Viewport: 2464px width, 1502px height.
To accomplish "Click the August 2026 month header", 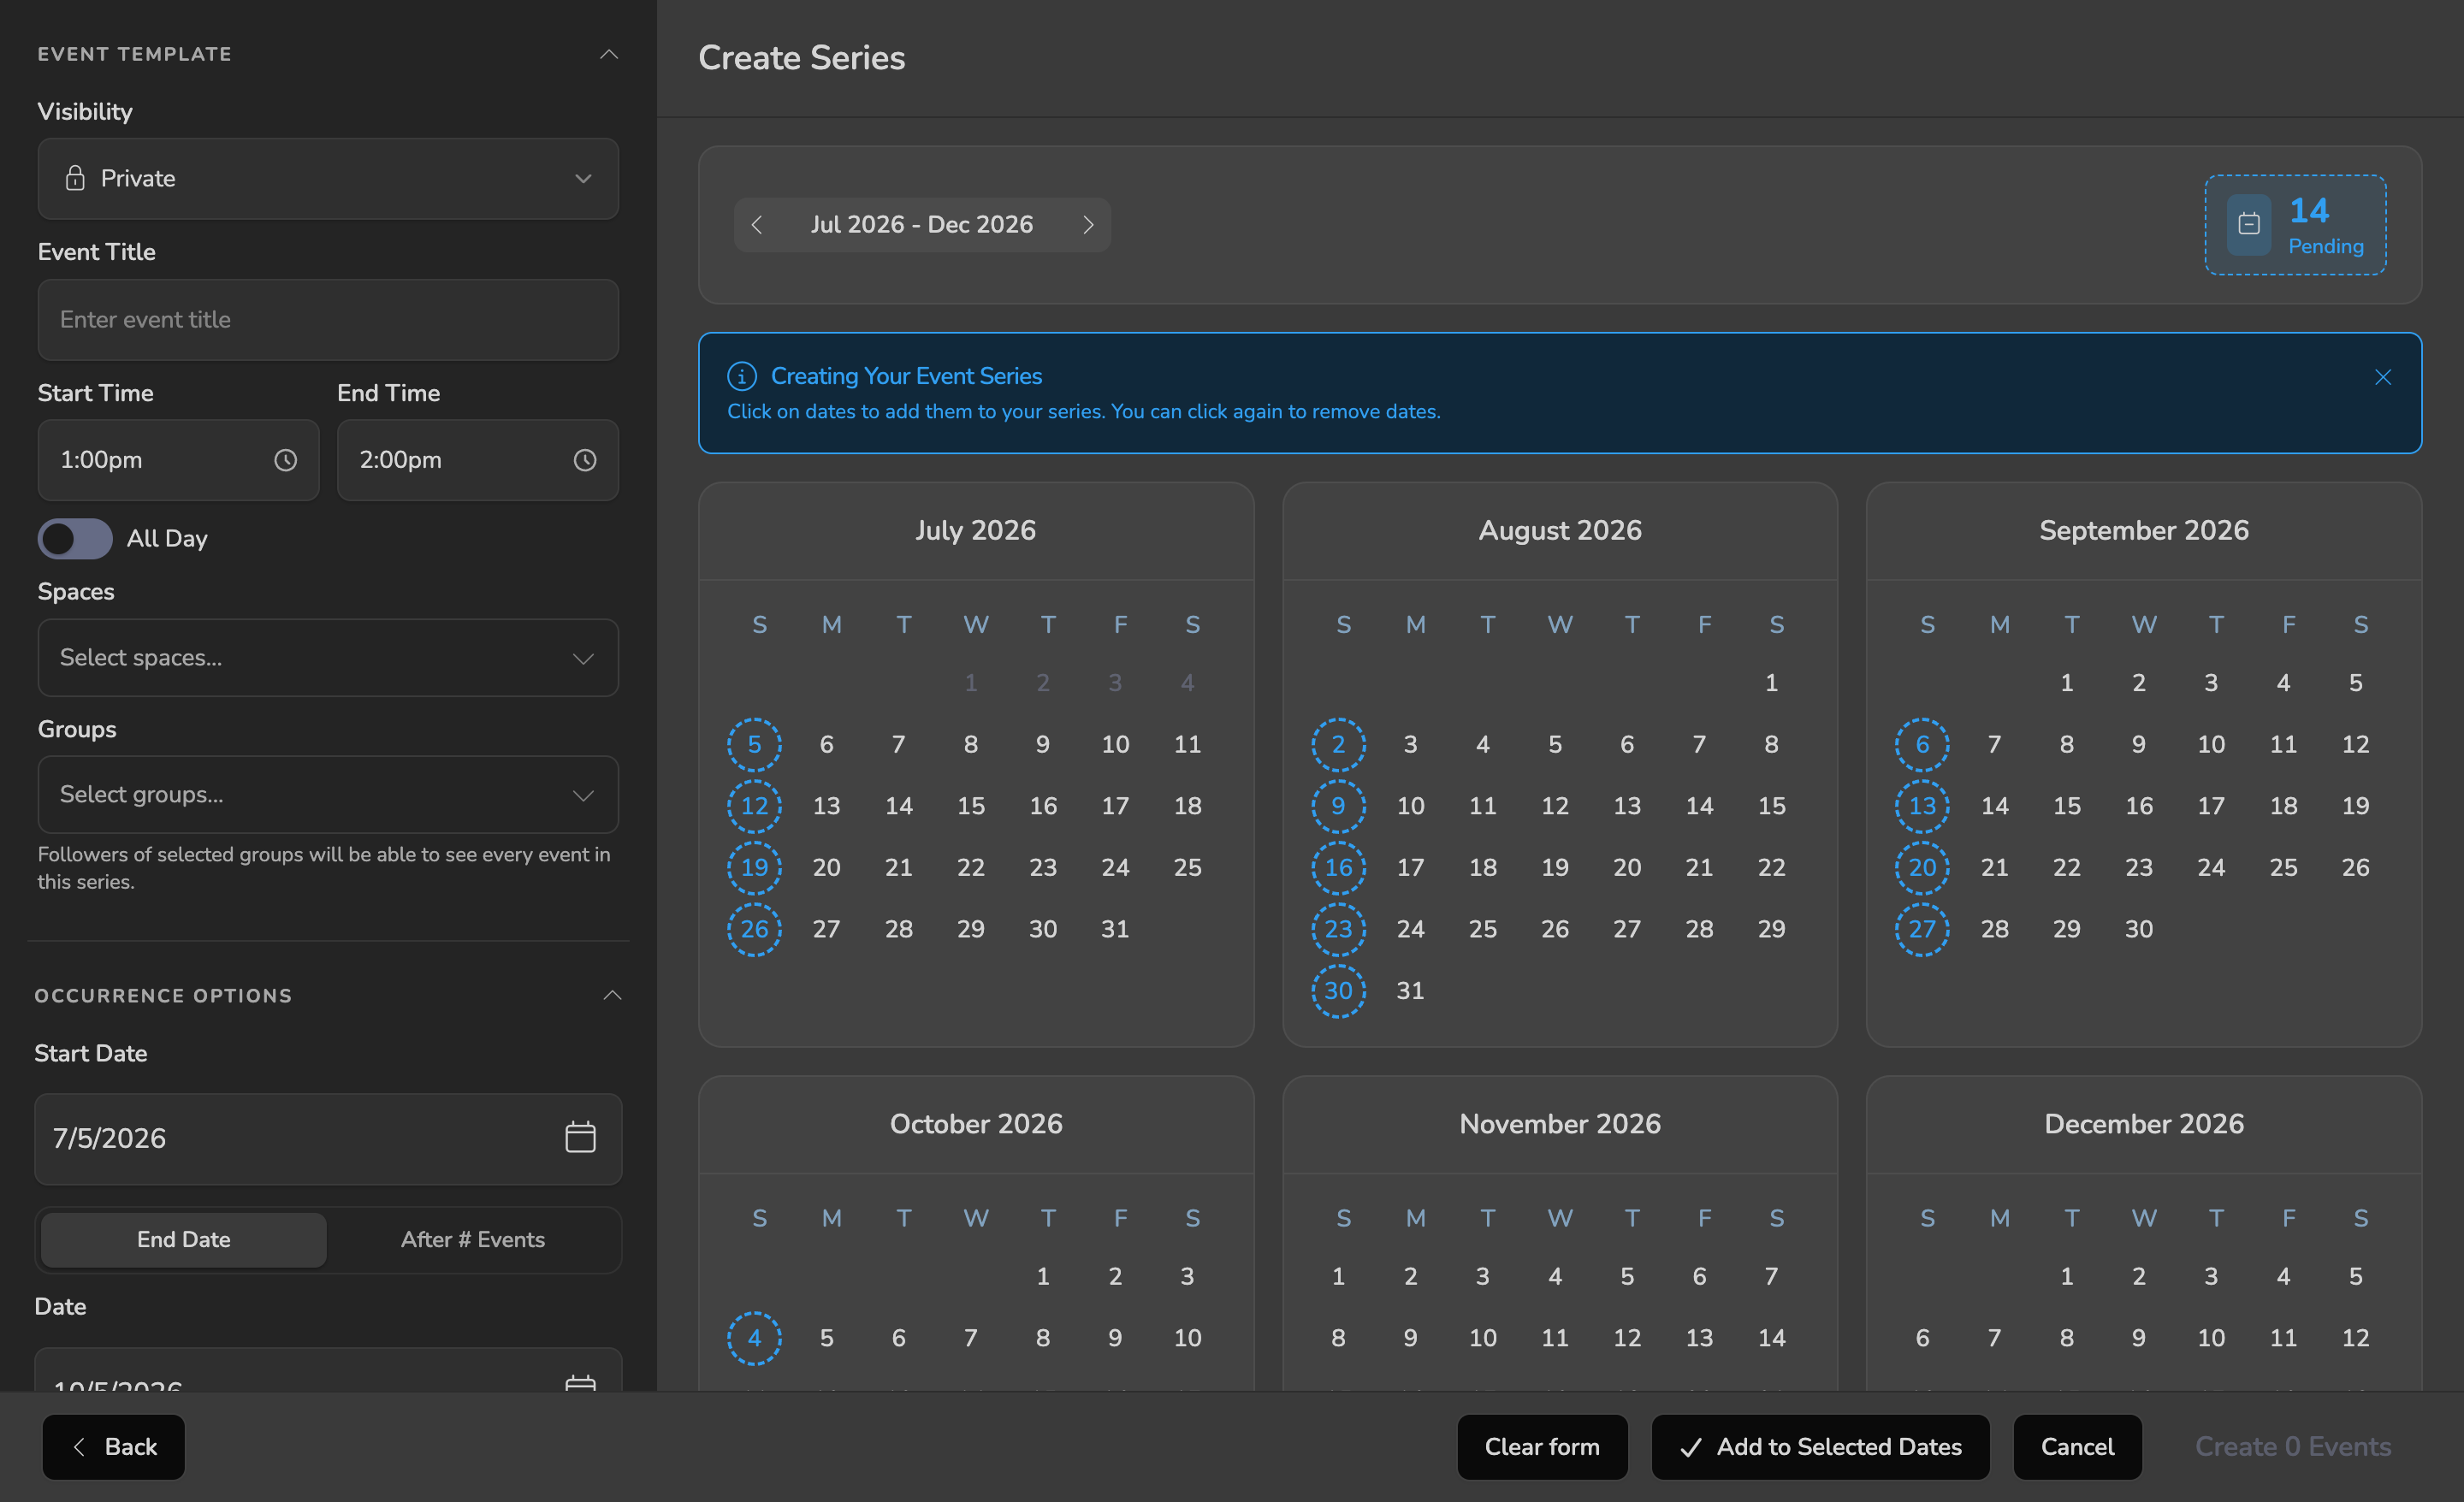I will (x=1560, y=531).
